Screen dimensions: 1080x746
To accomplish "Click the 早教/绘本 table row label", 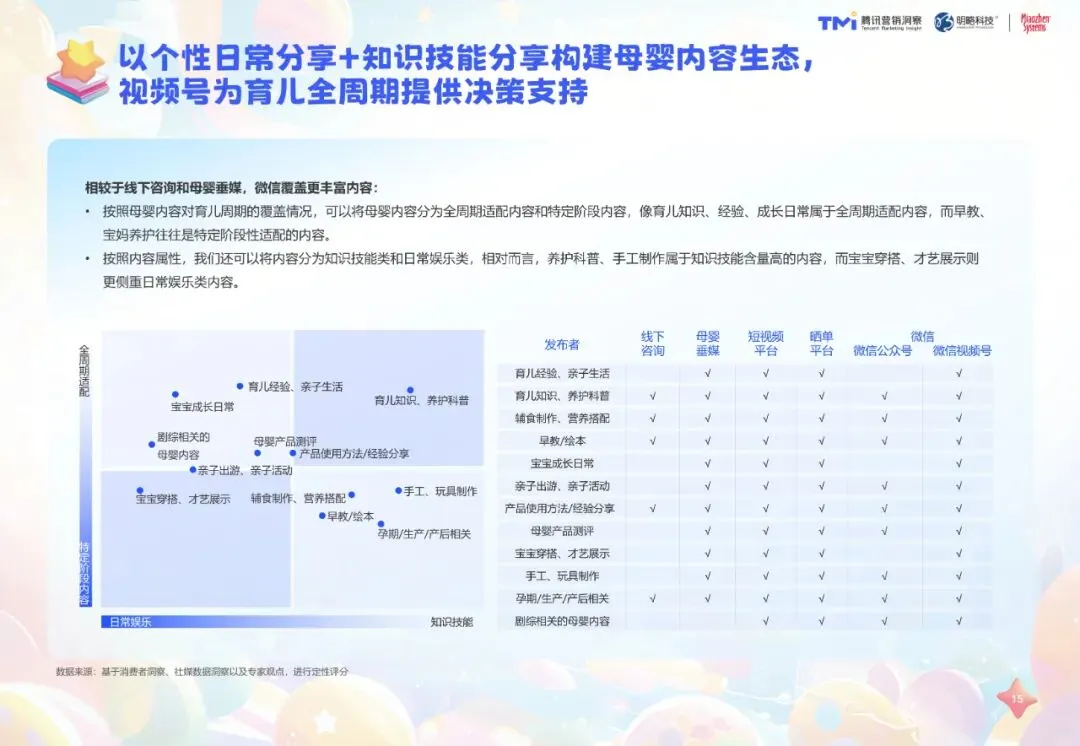I will (562, 441).
